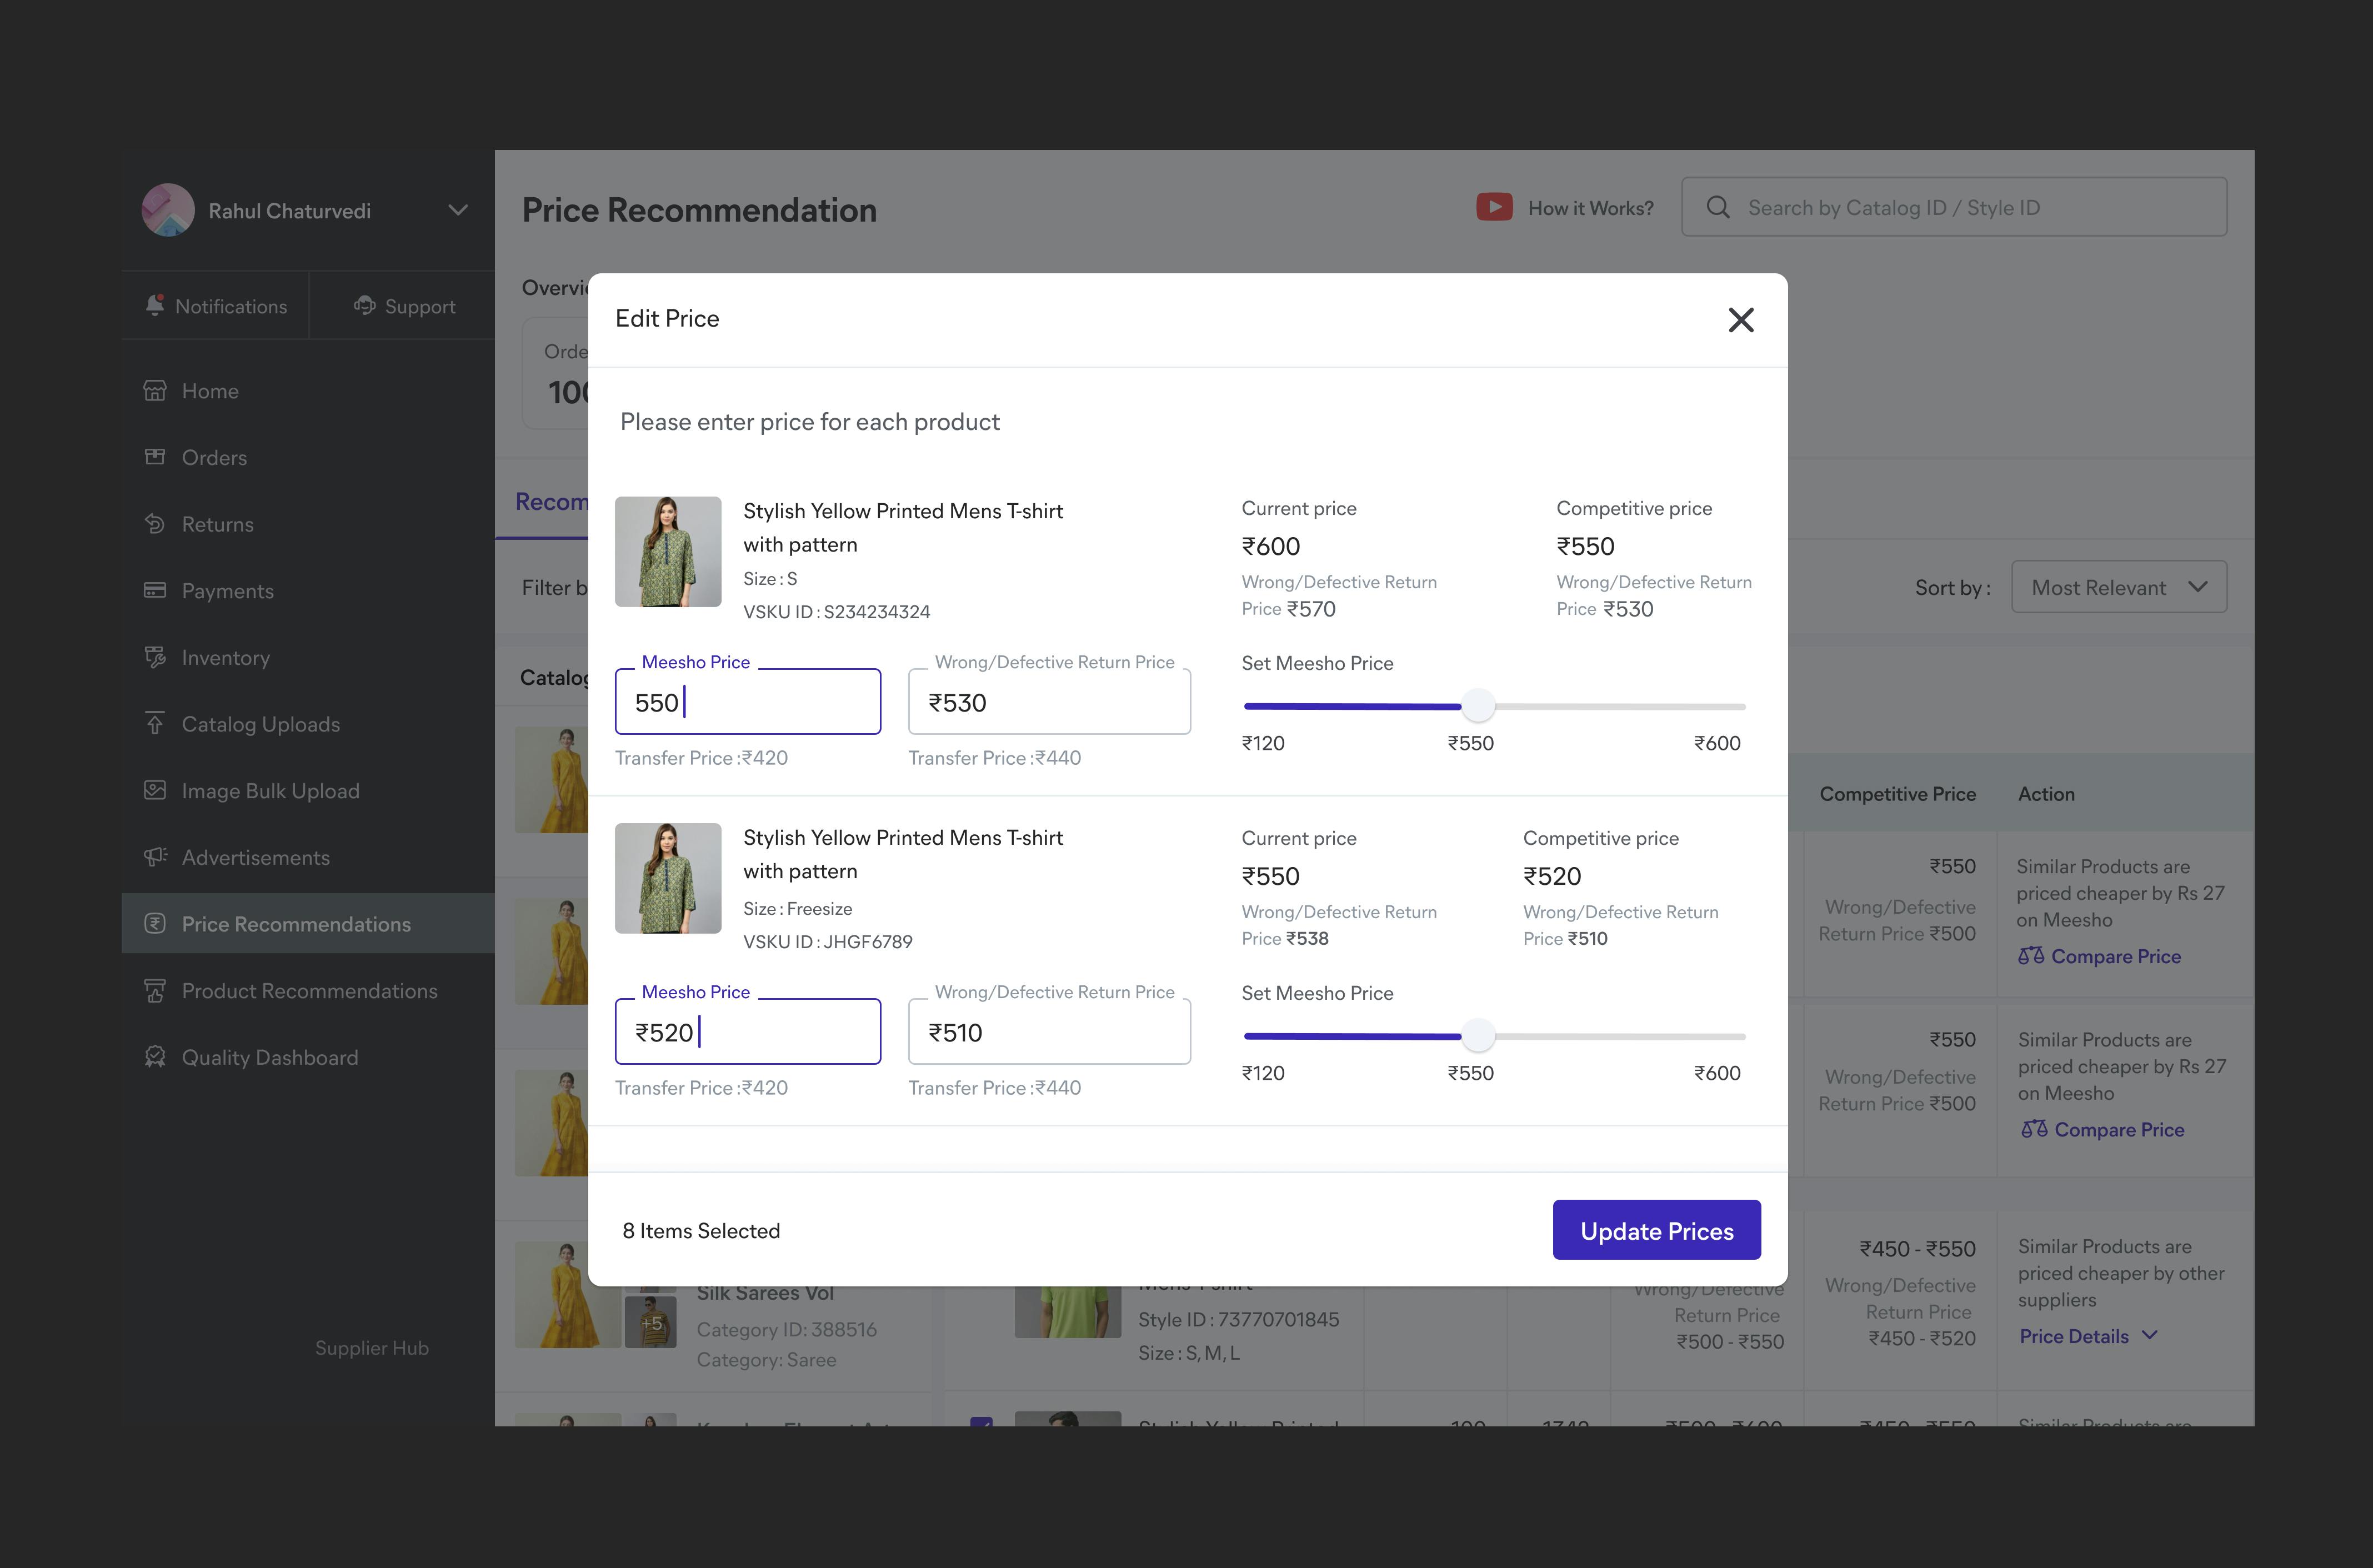Open Compare Price link in second row
Viewport: 2373px width, 1568px height.
click(x=2119, y=1130)
